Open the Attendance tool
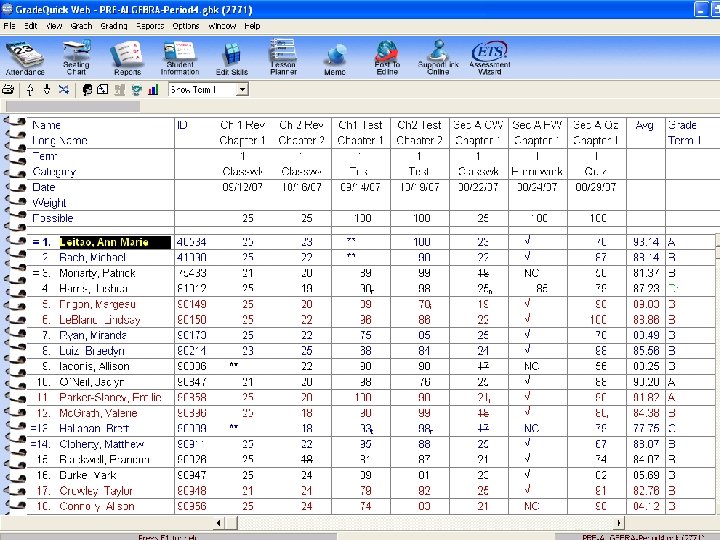 (x=24, y=57)
